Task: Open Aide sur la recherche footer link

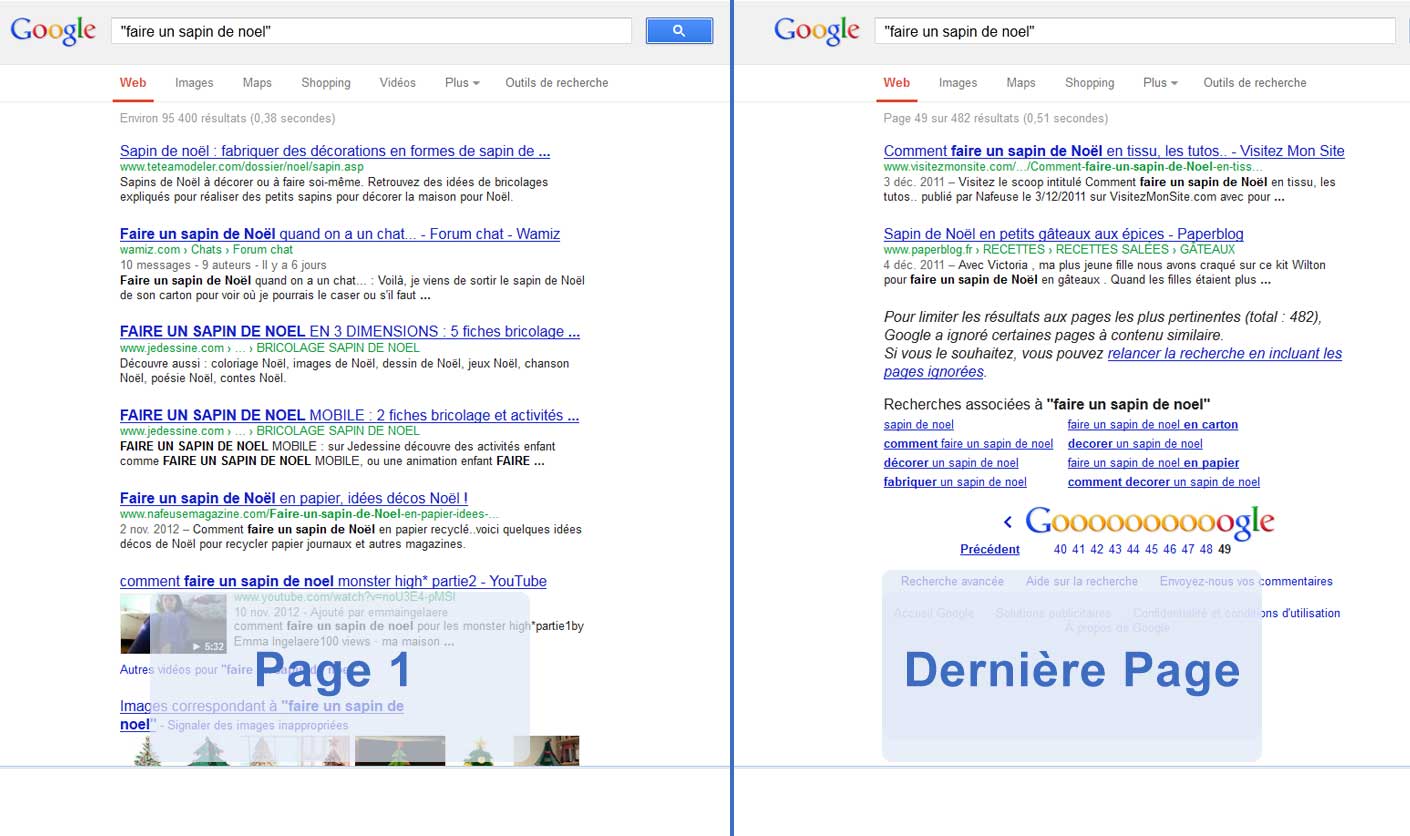Action: coord(1082,581)
